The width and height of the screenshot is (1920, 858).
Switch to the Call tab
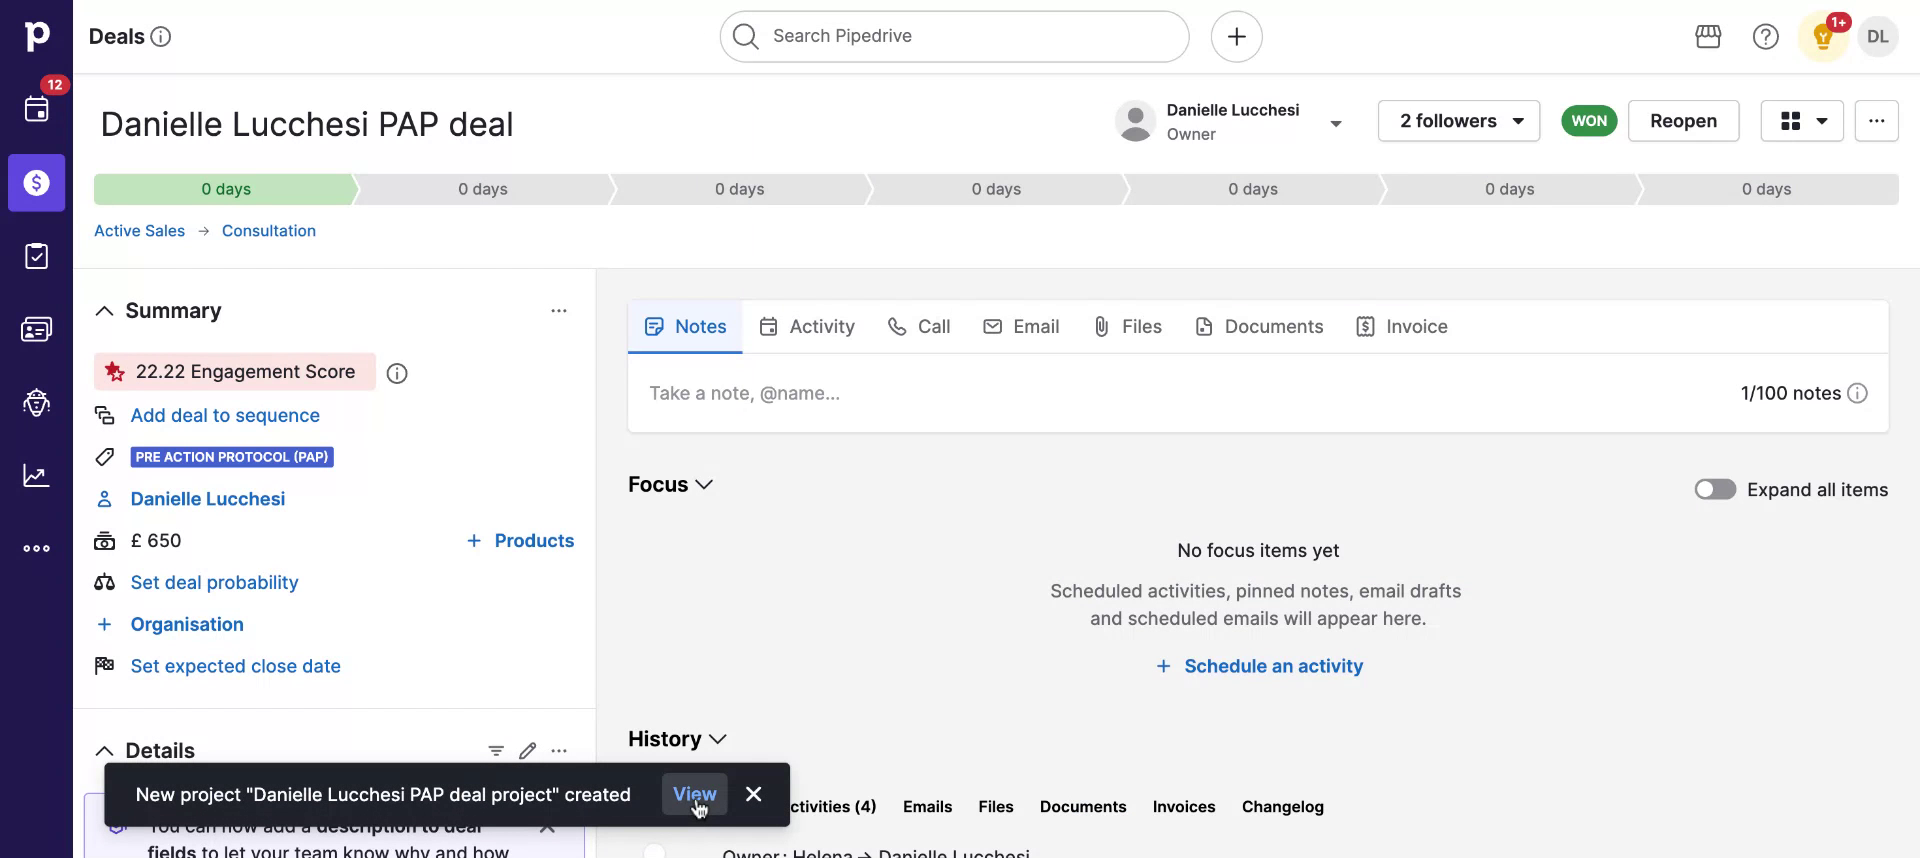(919, 327)
